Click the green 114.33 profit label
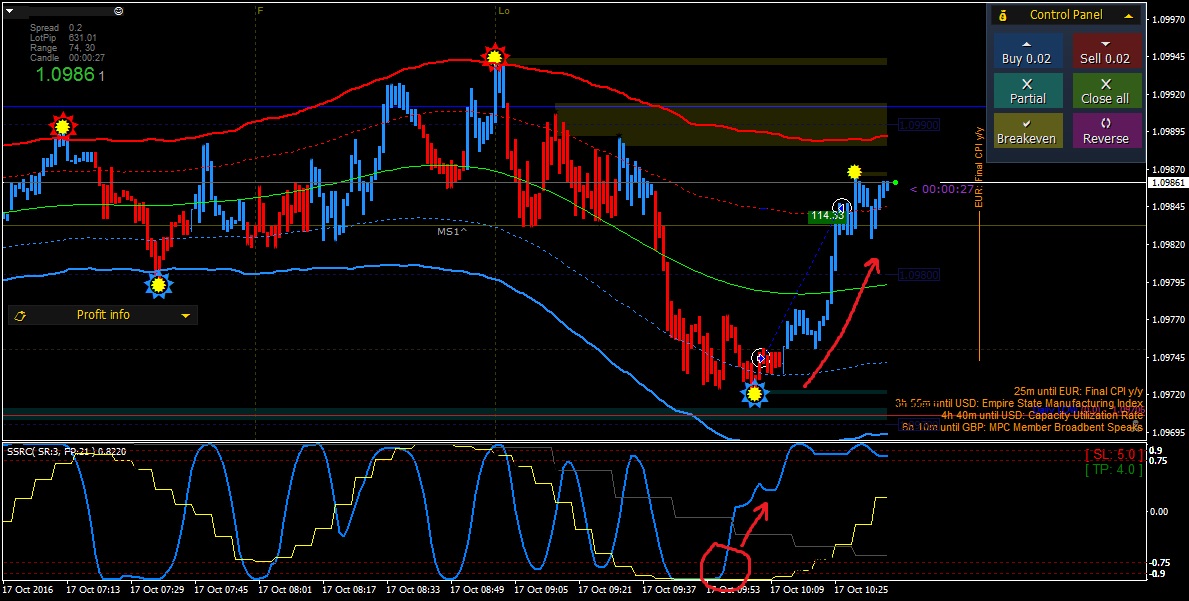The width and height of the screenshot is (1189, 601). [x=827, y=216]
